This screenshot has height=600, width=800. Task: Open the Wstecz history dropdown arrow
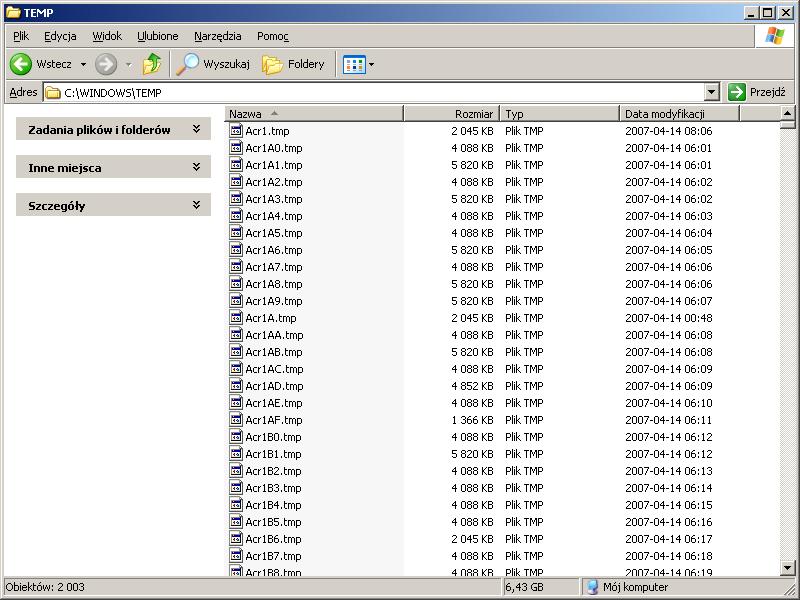[83, 64]
